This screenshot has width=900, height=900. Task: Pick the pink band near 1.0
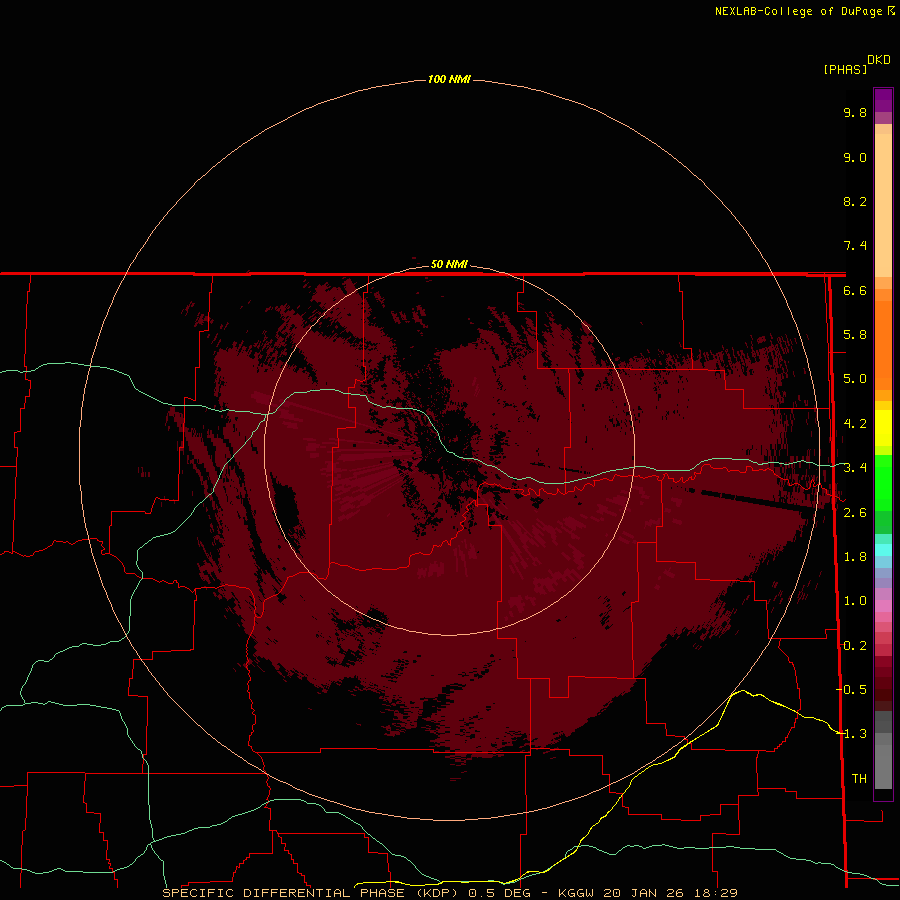click(x=883, y=606)
